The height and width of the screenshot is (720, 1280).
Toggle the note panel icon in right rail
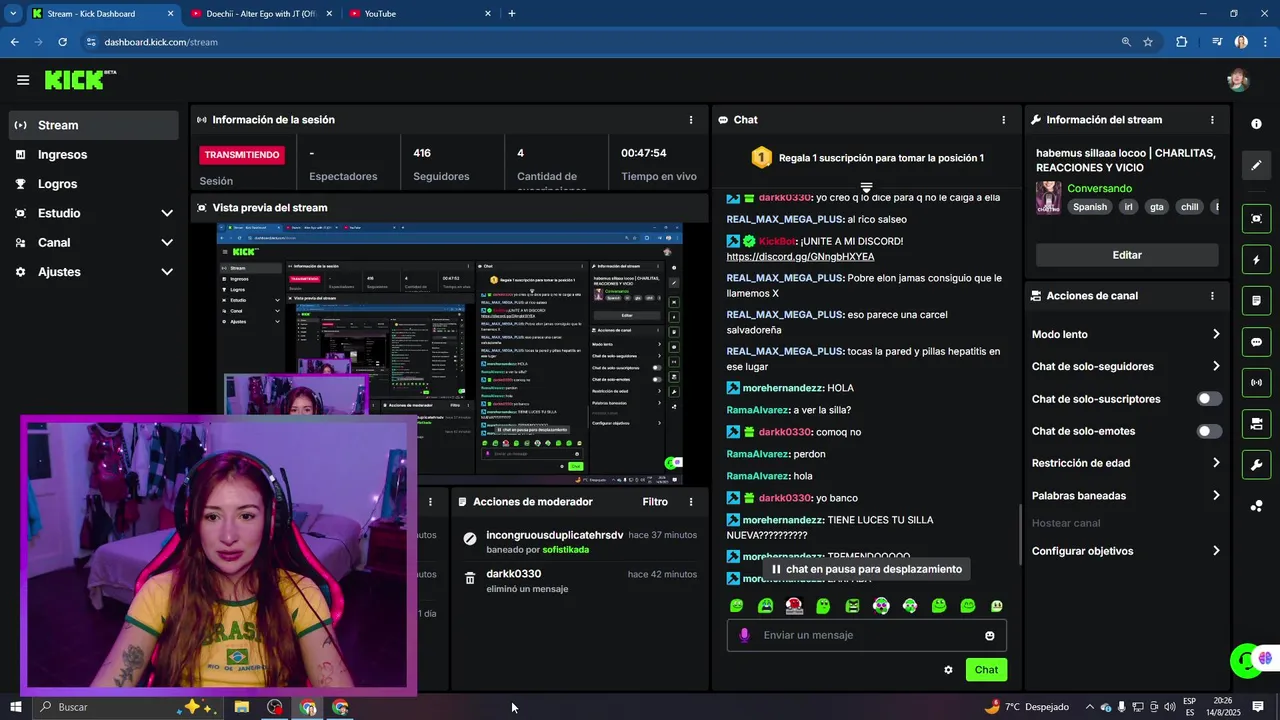tap(1256, 301)
